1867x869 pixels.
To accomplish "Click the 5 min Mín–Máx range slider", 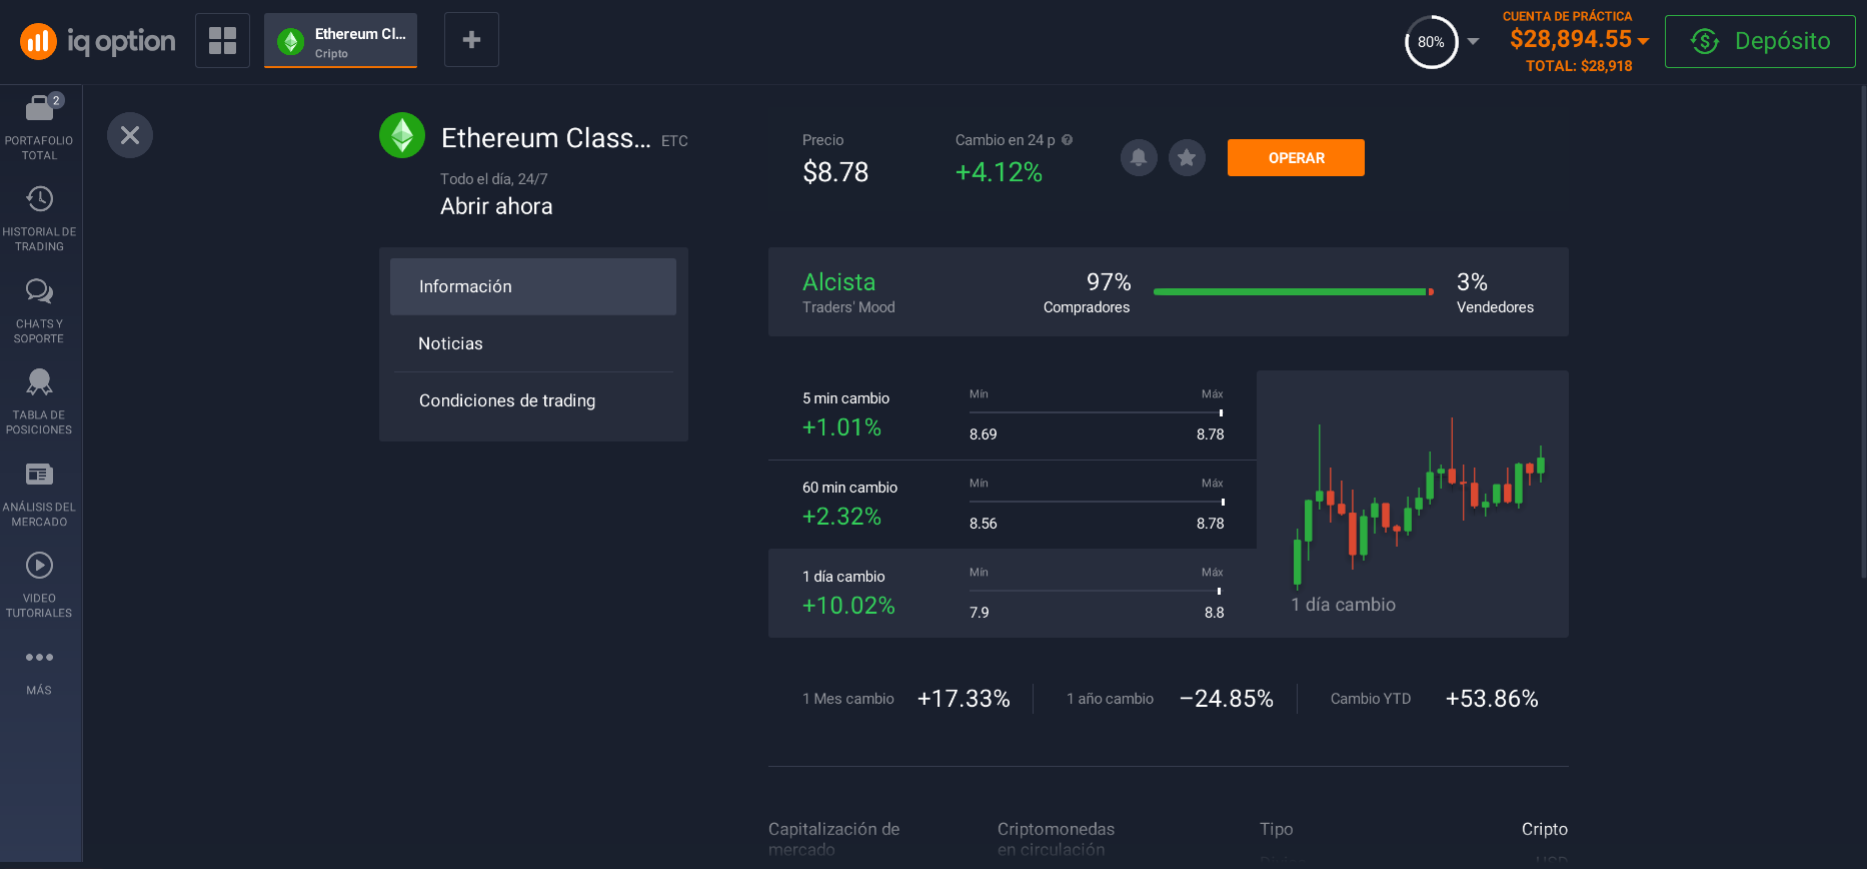I will (1096, 412).
